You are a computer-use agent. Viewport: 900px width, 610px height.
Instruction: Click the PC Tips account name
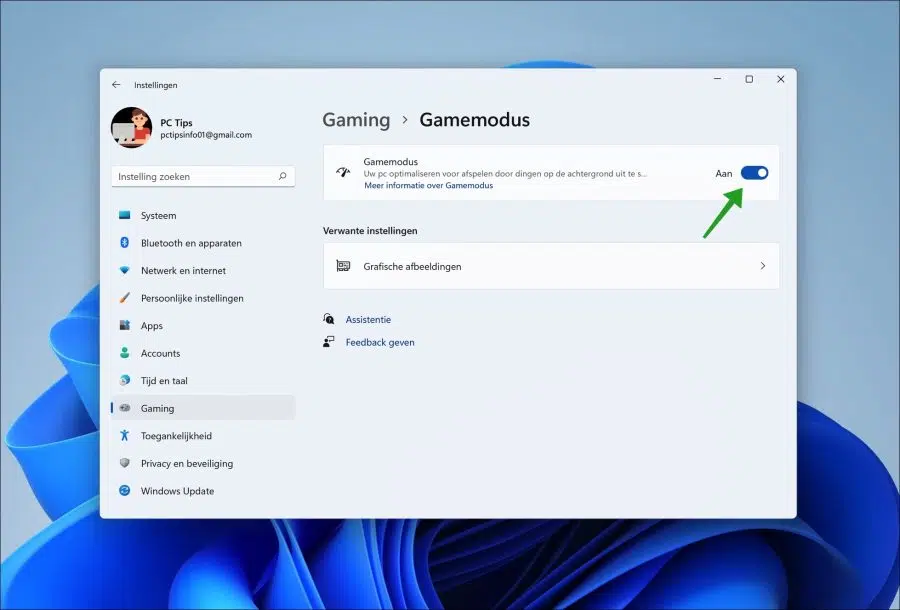176,123
